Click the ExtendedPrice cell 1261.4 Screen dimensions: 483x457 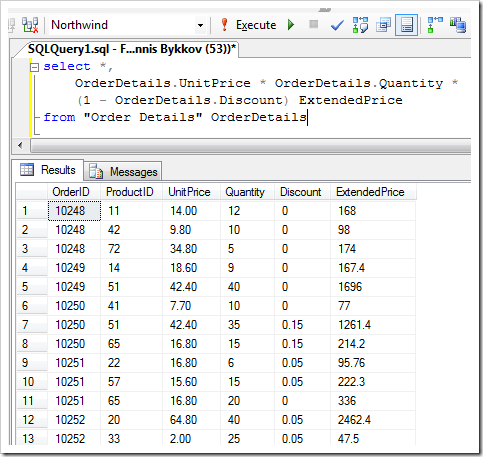coord(373,325)
